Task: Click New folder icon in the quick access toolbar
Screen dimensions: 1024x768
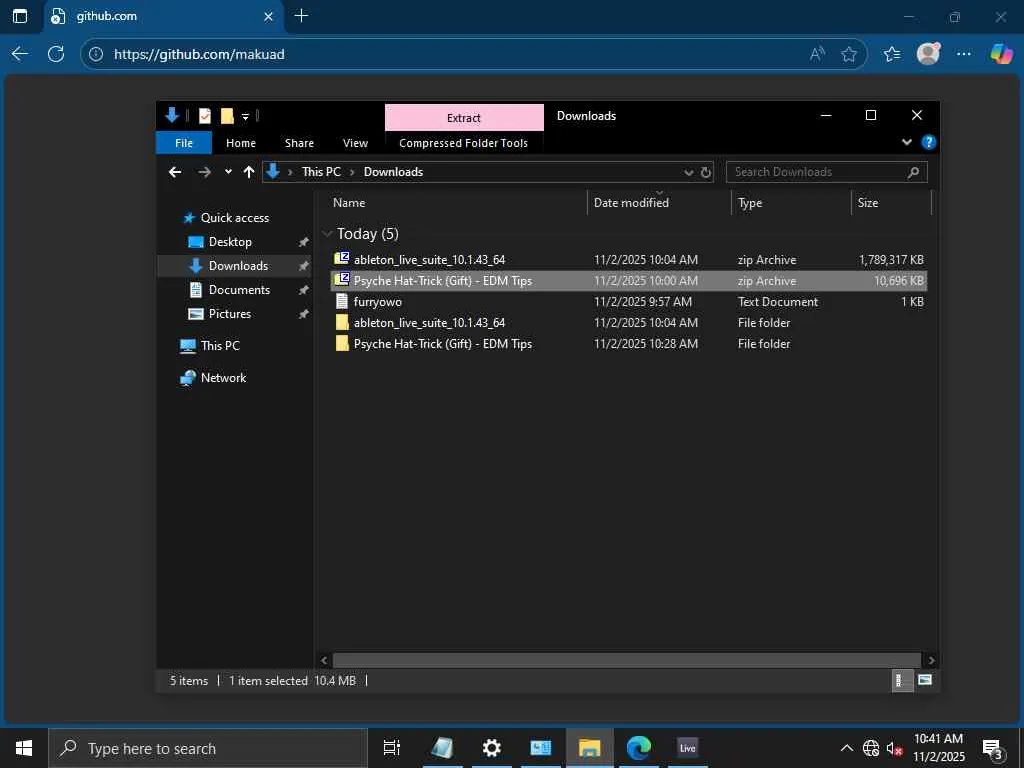Action: pos(227,116)
